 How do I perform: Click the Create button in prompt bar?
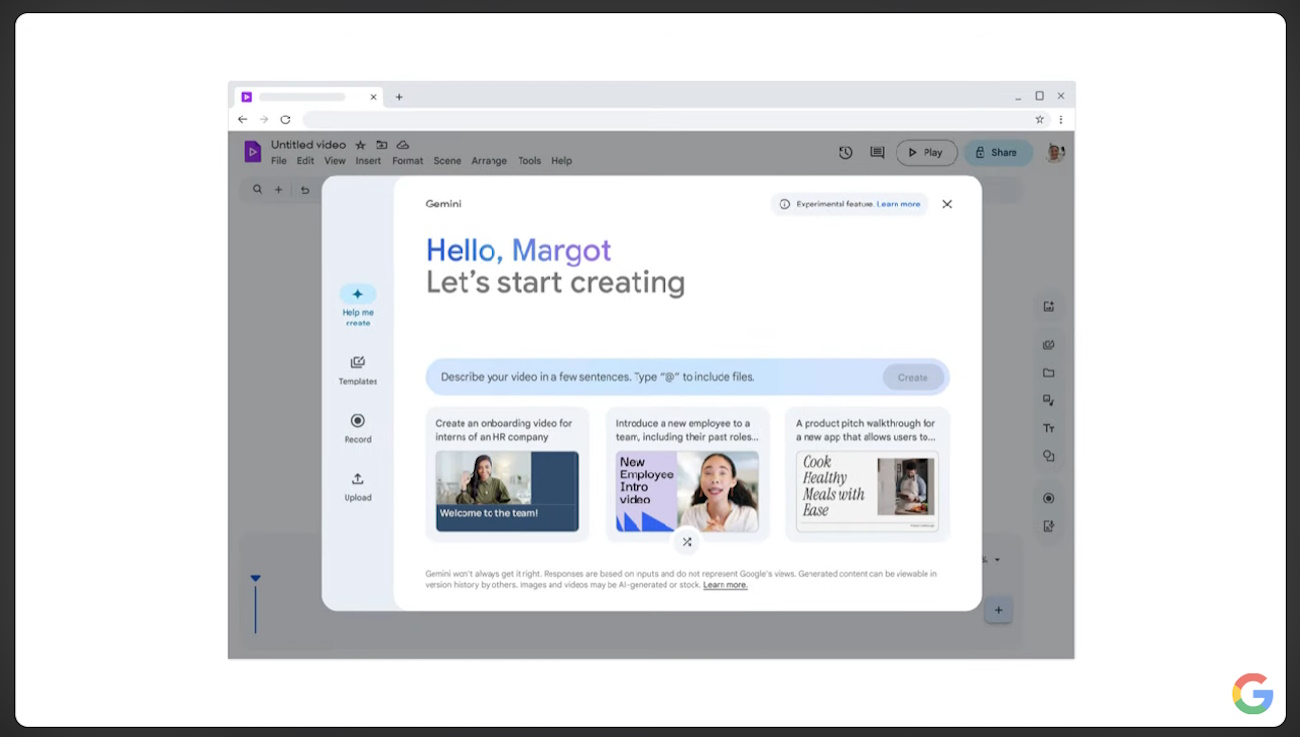[x=913, y=378]
